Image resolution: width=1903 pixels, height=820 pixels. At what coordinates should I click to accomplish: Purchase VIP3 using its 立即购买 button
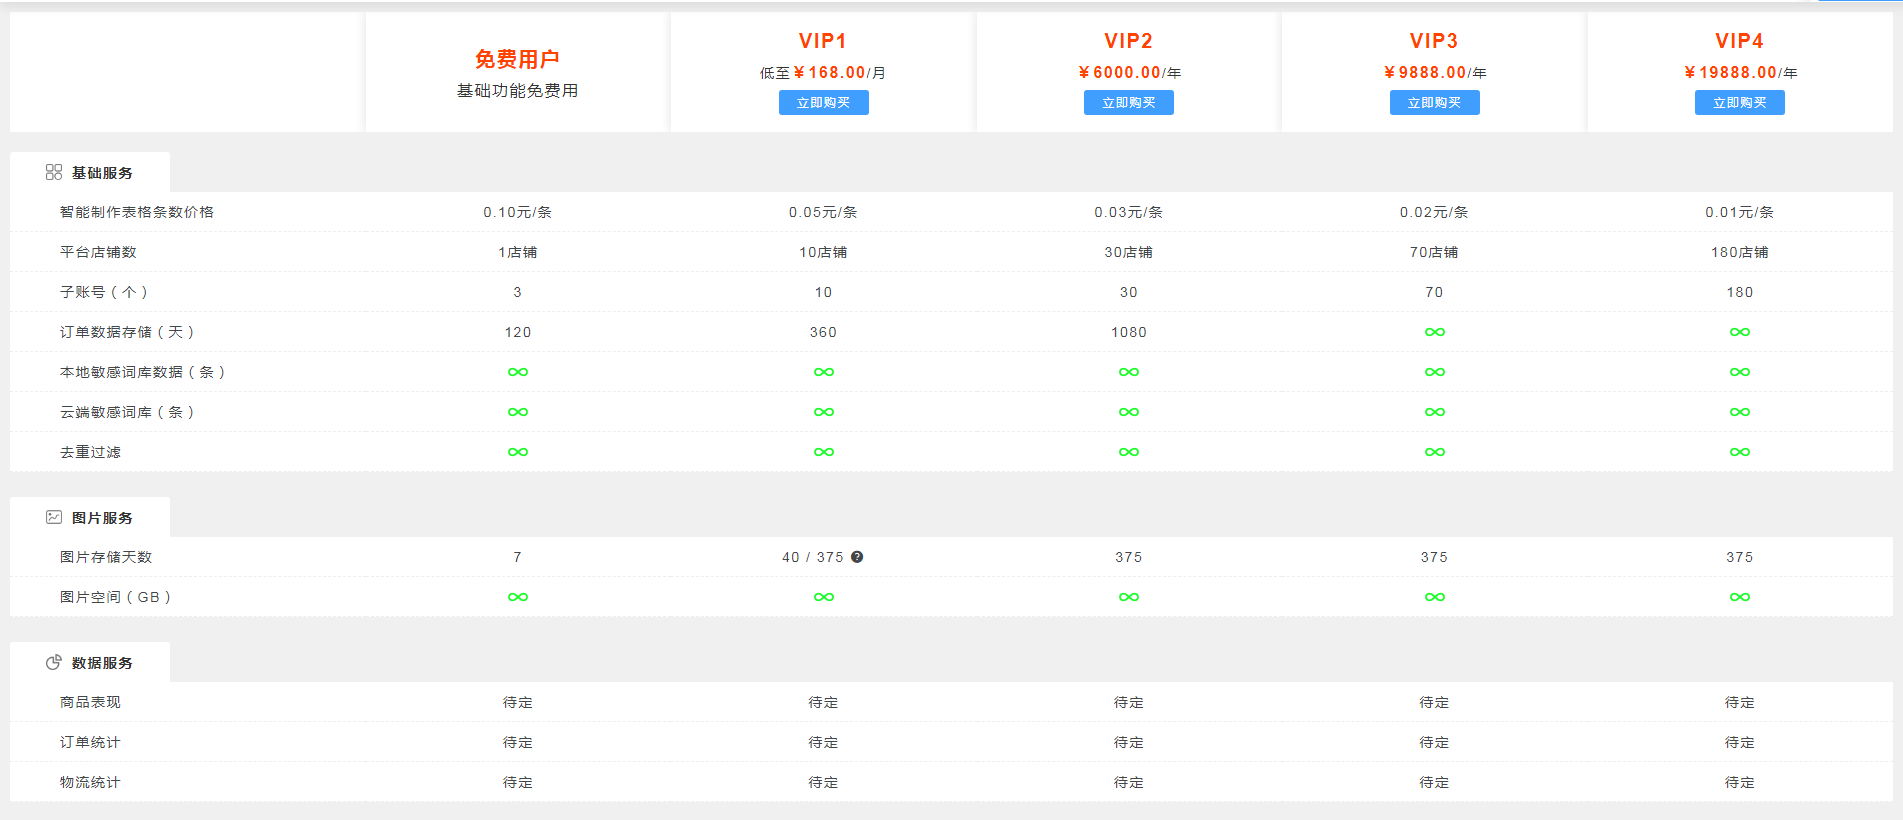(1434, 103)
